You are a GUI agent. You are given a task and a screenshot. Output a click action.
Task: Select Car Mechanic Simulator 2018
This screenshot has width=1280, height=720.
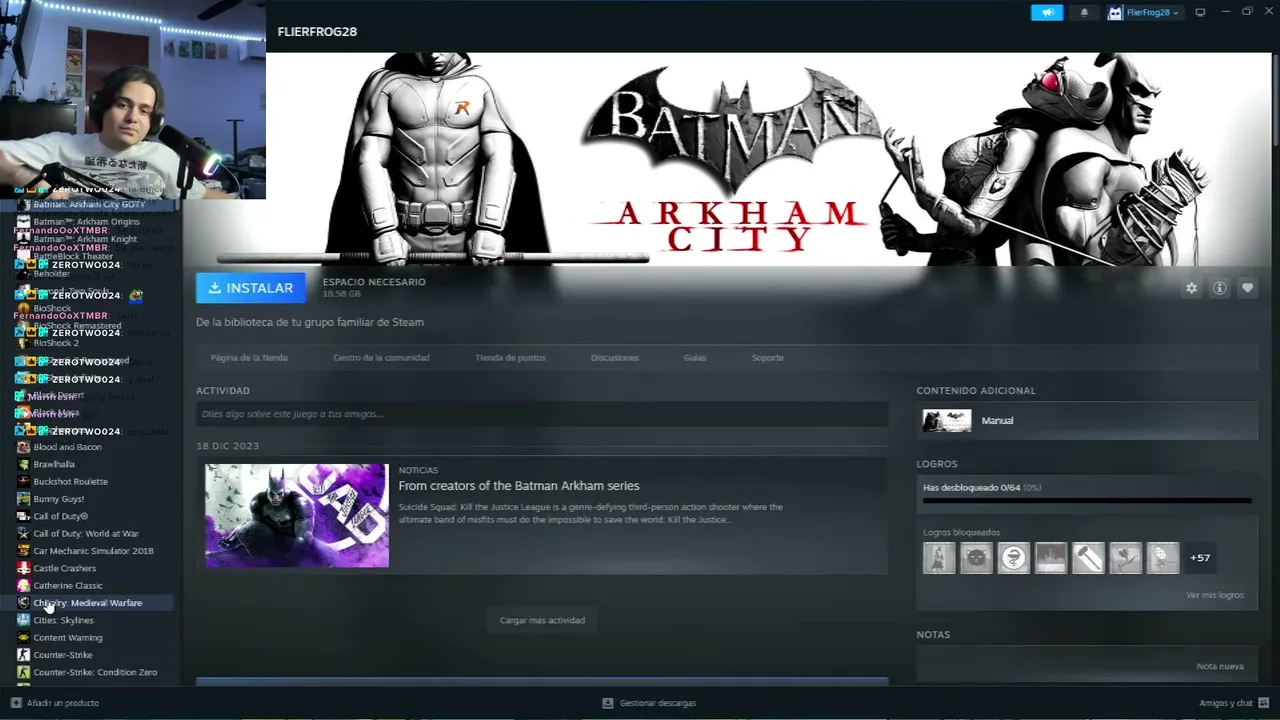93,551
